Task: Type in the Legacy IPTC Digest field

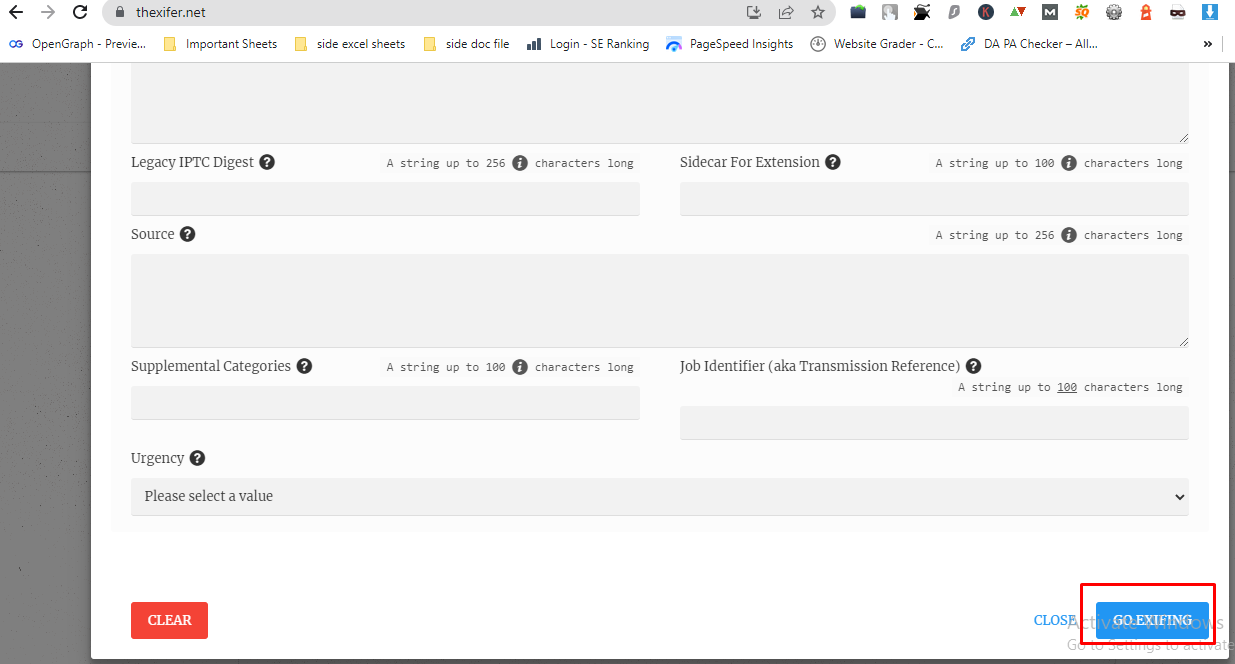Action: click(385, 199)
